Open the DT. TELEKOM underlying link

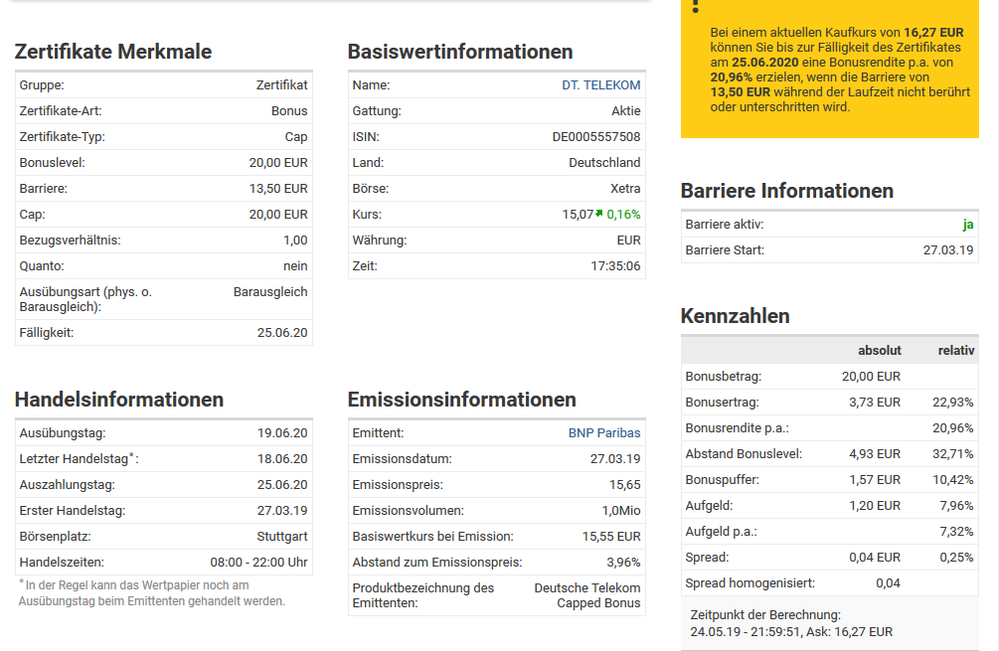coord(601,85)
